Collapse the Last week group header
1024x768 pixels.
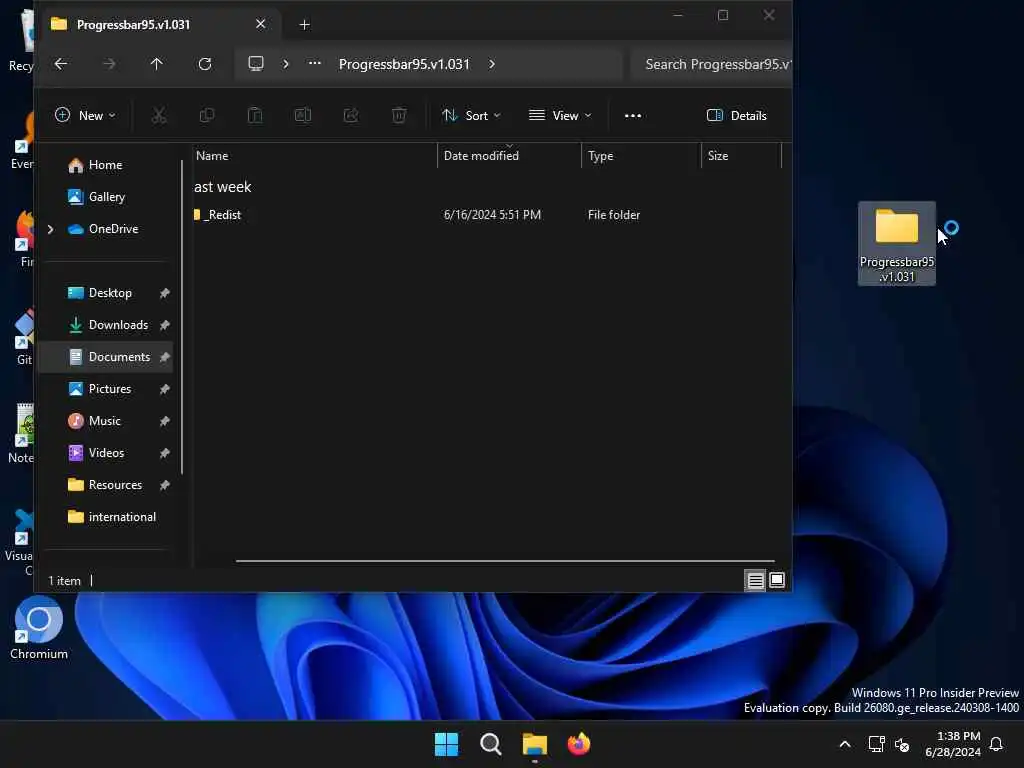point(223,187)
